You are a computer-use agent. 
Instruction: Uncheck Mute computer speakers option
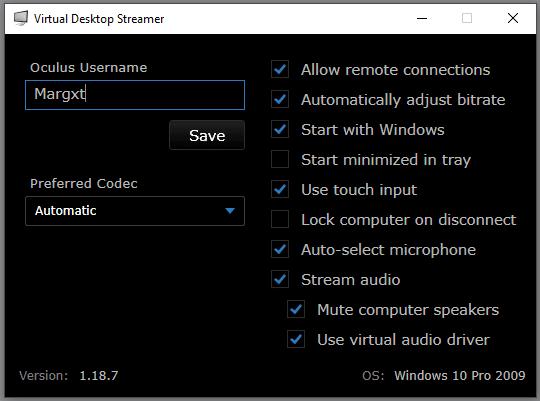click(296, 309)
